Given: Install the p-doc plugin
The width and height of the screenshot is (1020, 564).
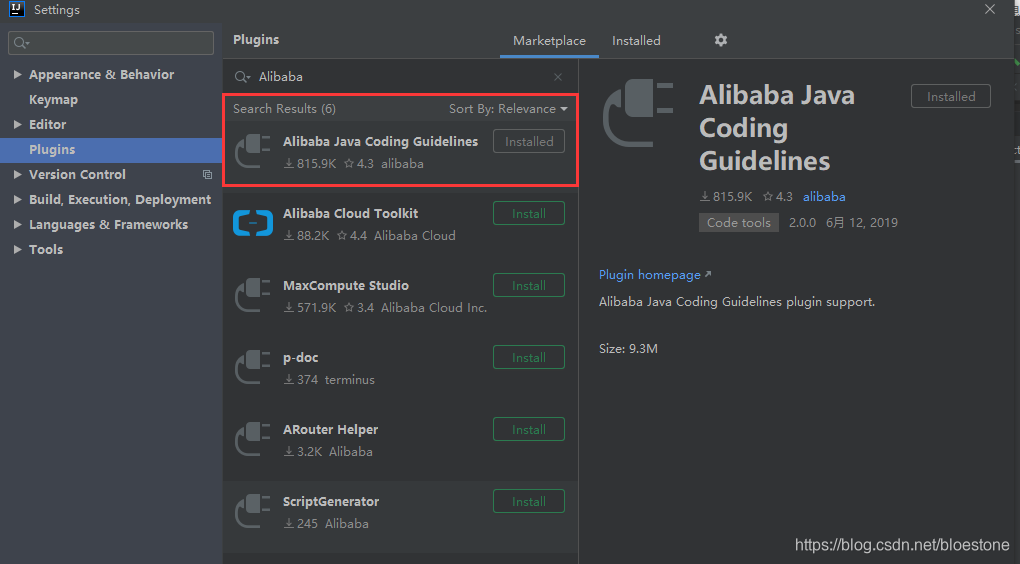Looking at the screenshot, I should (529, 358).
